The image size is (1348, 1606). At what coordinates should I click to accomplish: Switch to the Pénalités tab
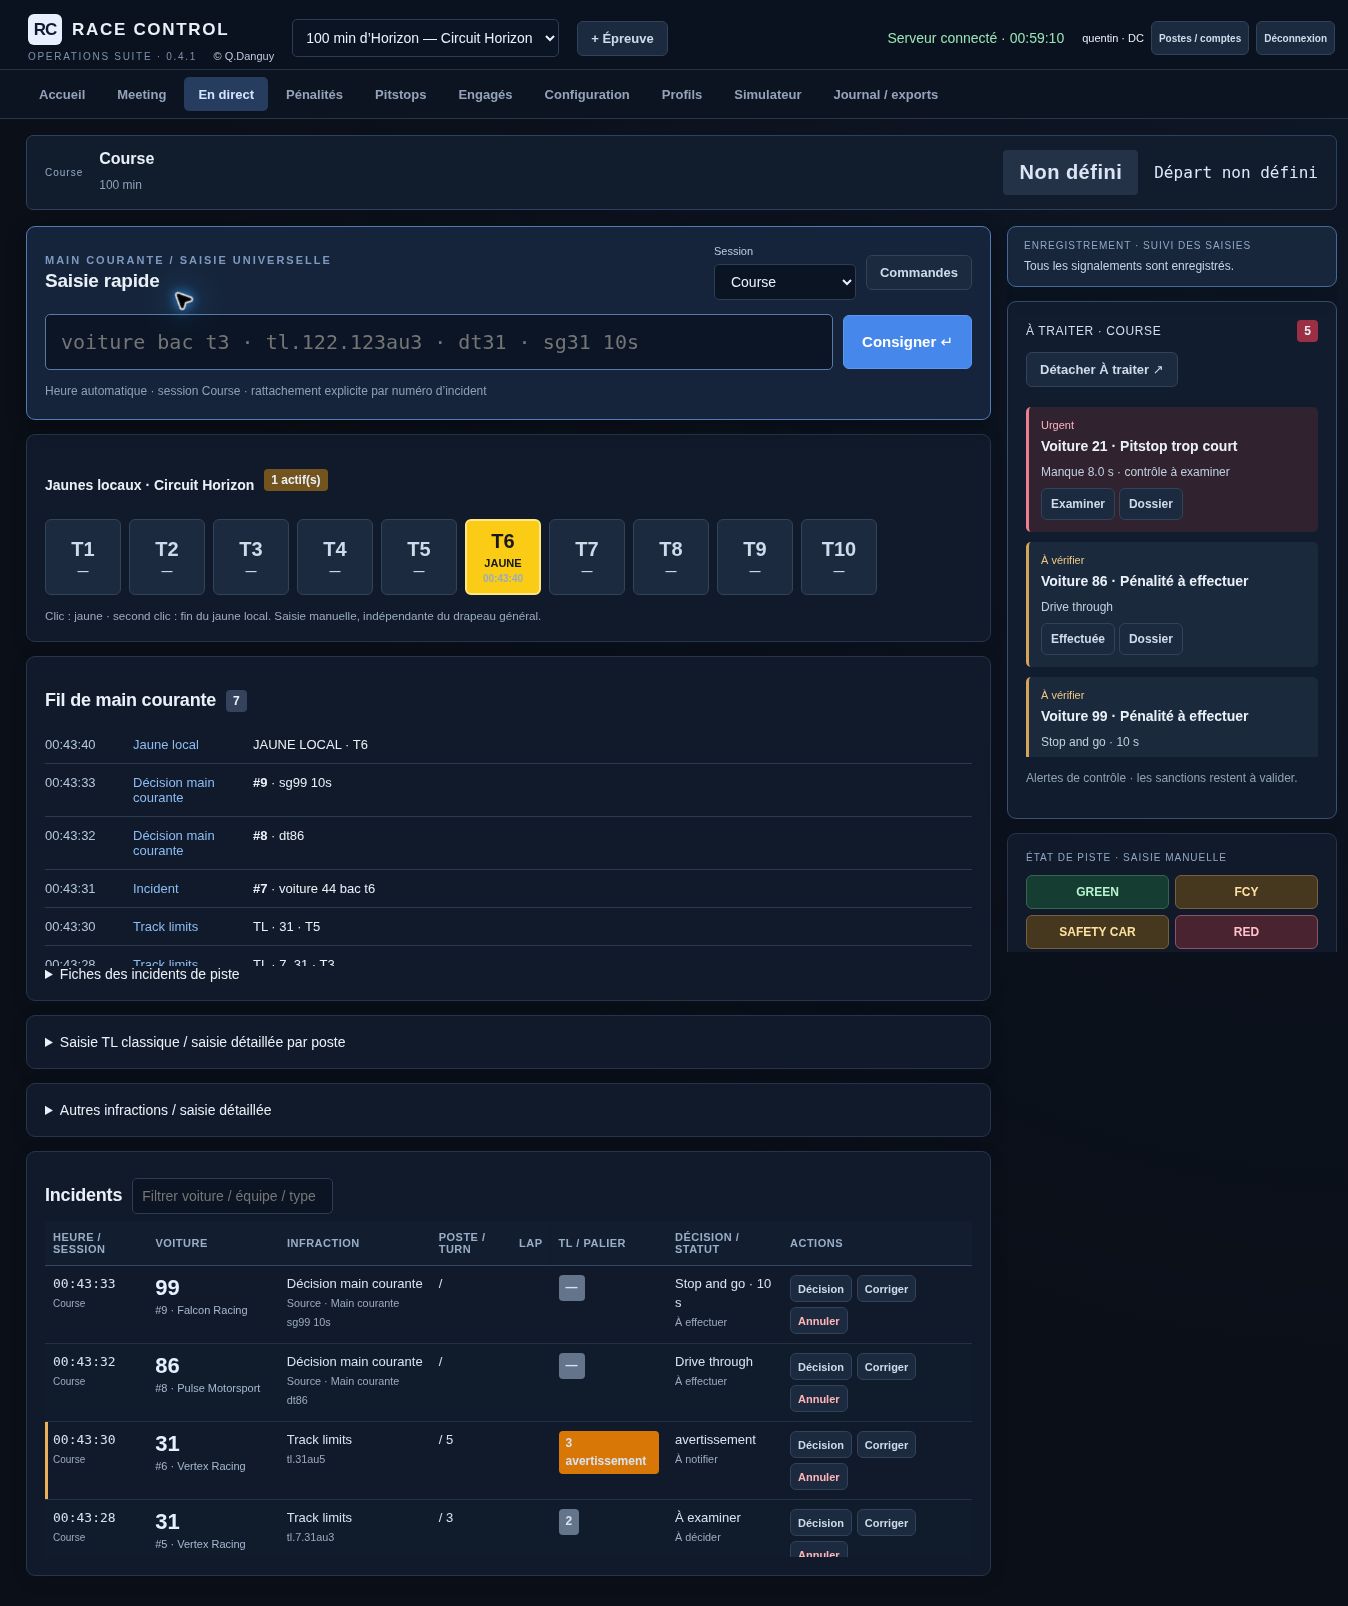314,94
